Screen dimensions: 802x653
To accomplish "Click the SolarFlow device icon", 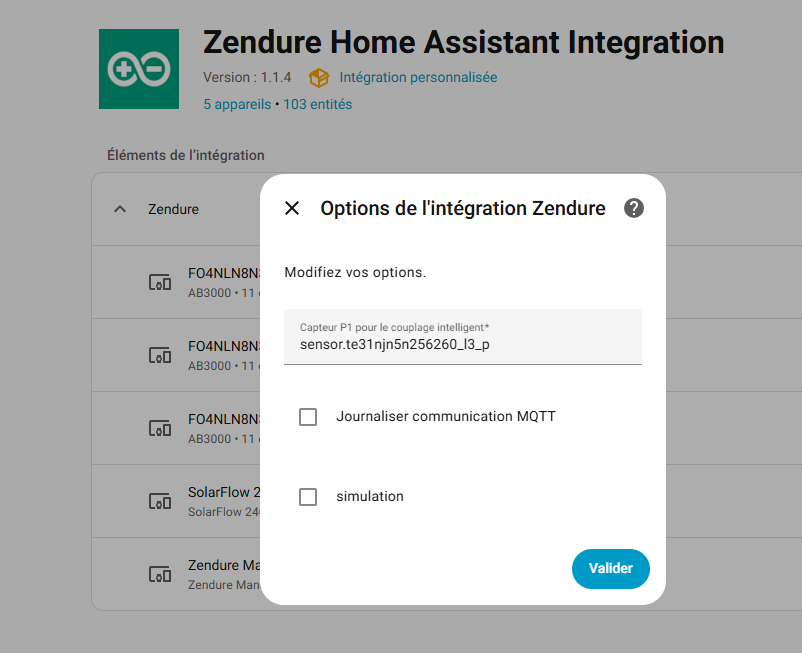I will 160,501.
